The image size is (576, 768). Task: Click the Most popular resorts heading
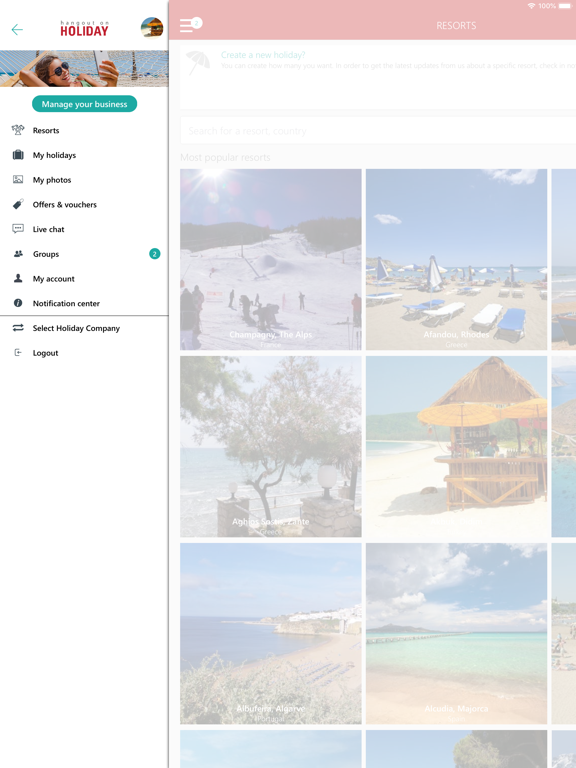coord(225,157)
